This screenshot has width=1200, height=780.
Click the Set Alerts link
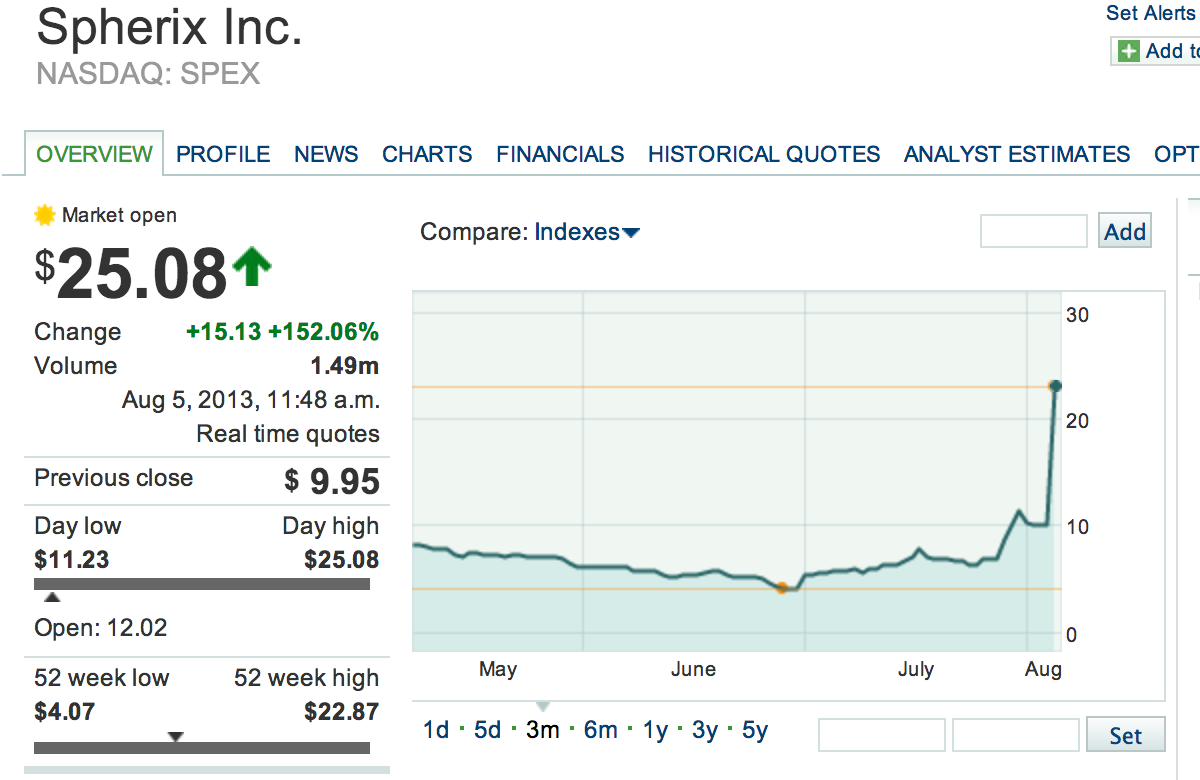pyautogui.click(x=1150, y=13)
